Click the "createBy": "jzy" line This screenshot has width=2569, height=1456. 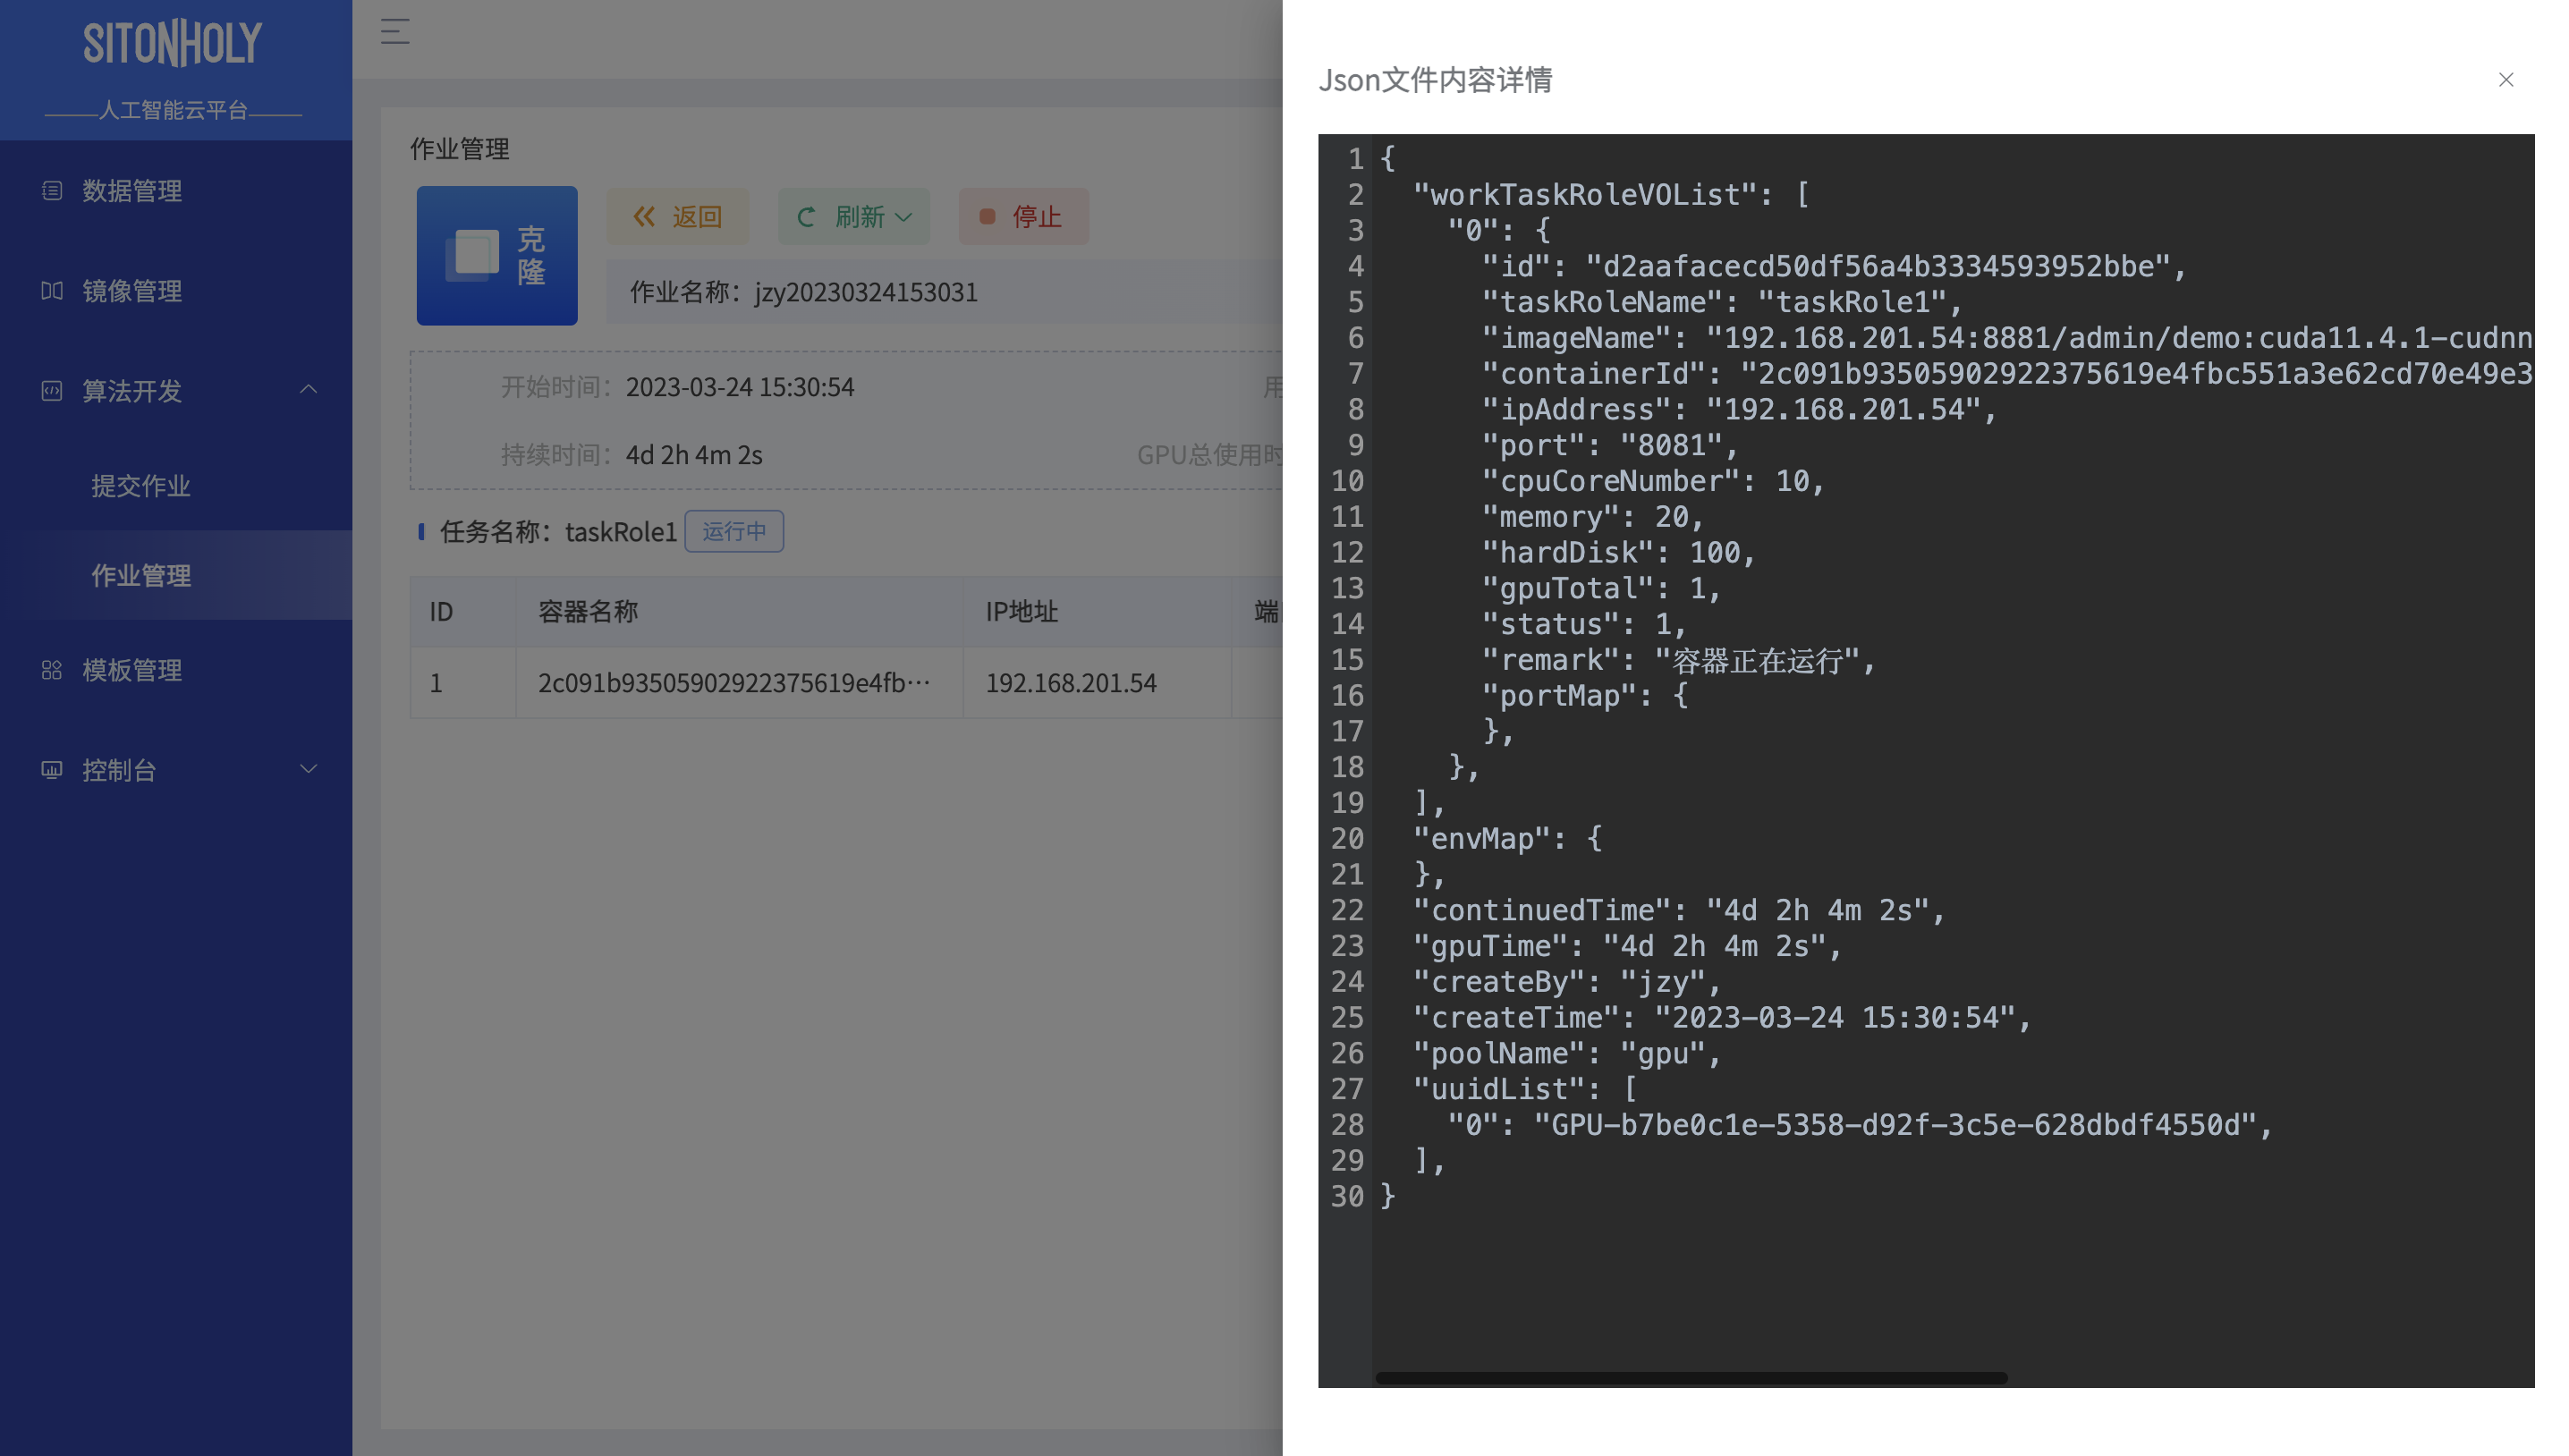(1568, 982)
